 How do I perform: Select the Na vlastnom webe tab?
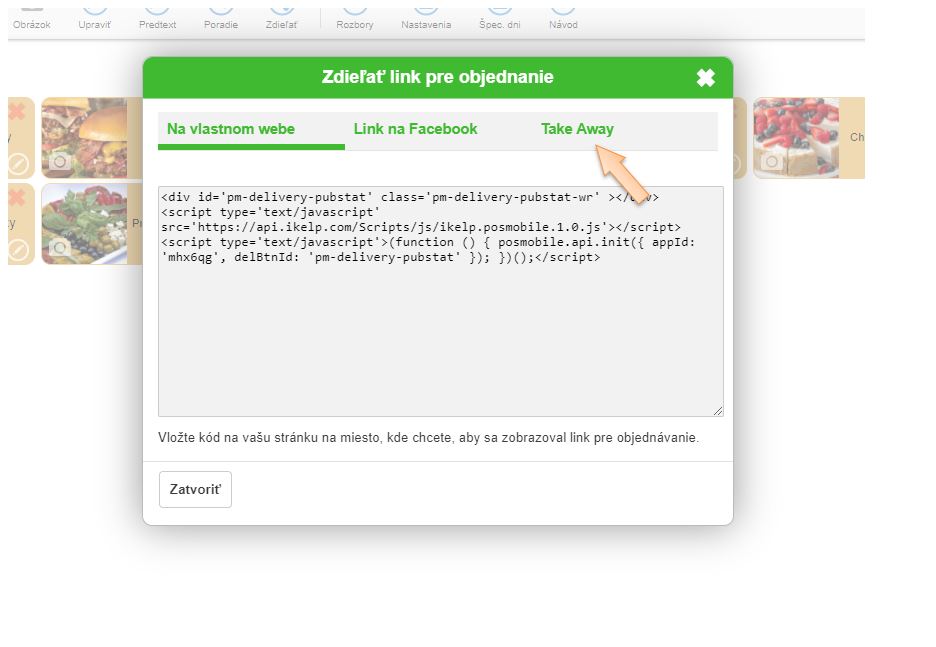point(231,129)
